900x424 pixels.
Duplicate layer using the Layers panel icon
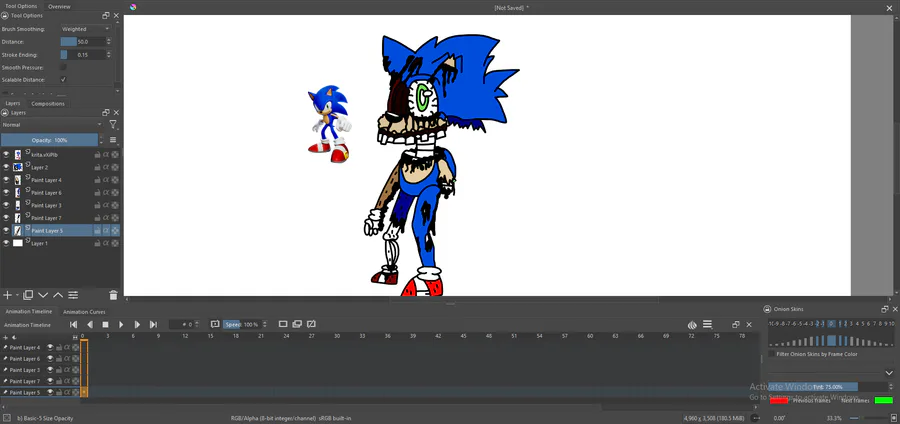point(28,295)
